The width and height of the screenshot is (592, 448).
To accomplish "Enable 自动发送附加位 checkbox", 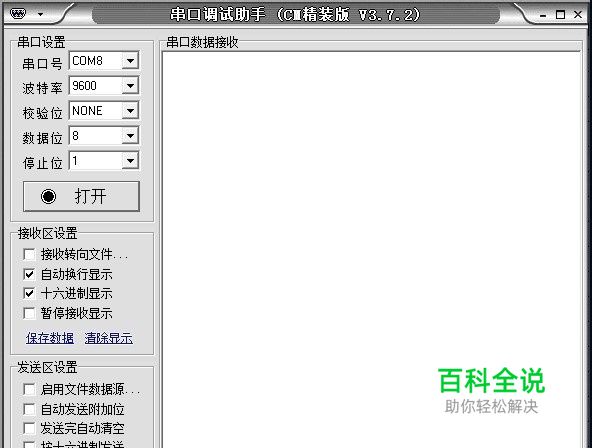I will 29,409.
